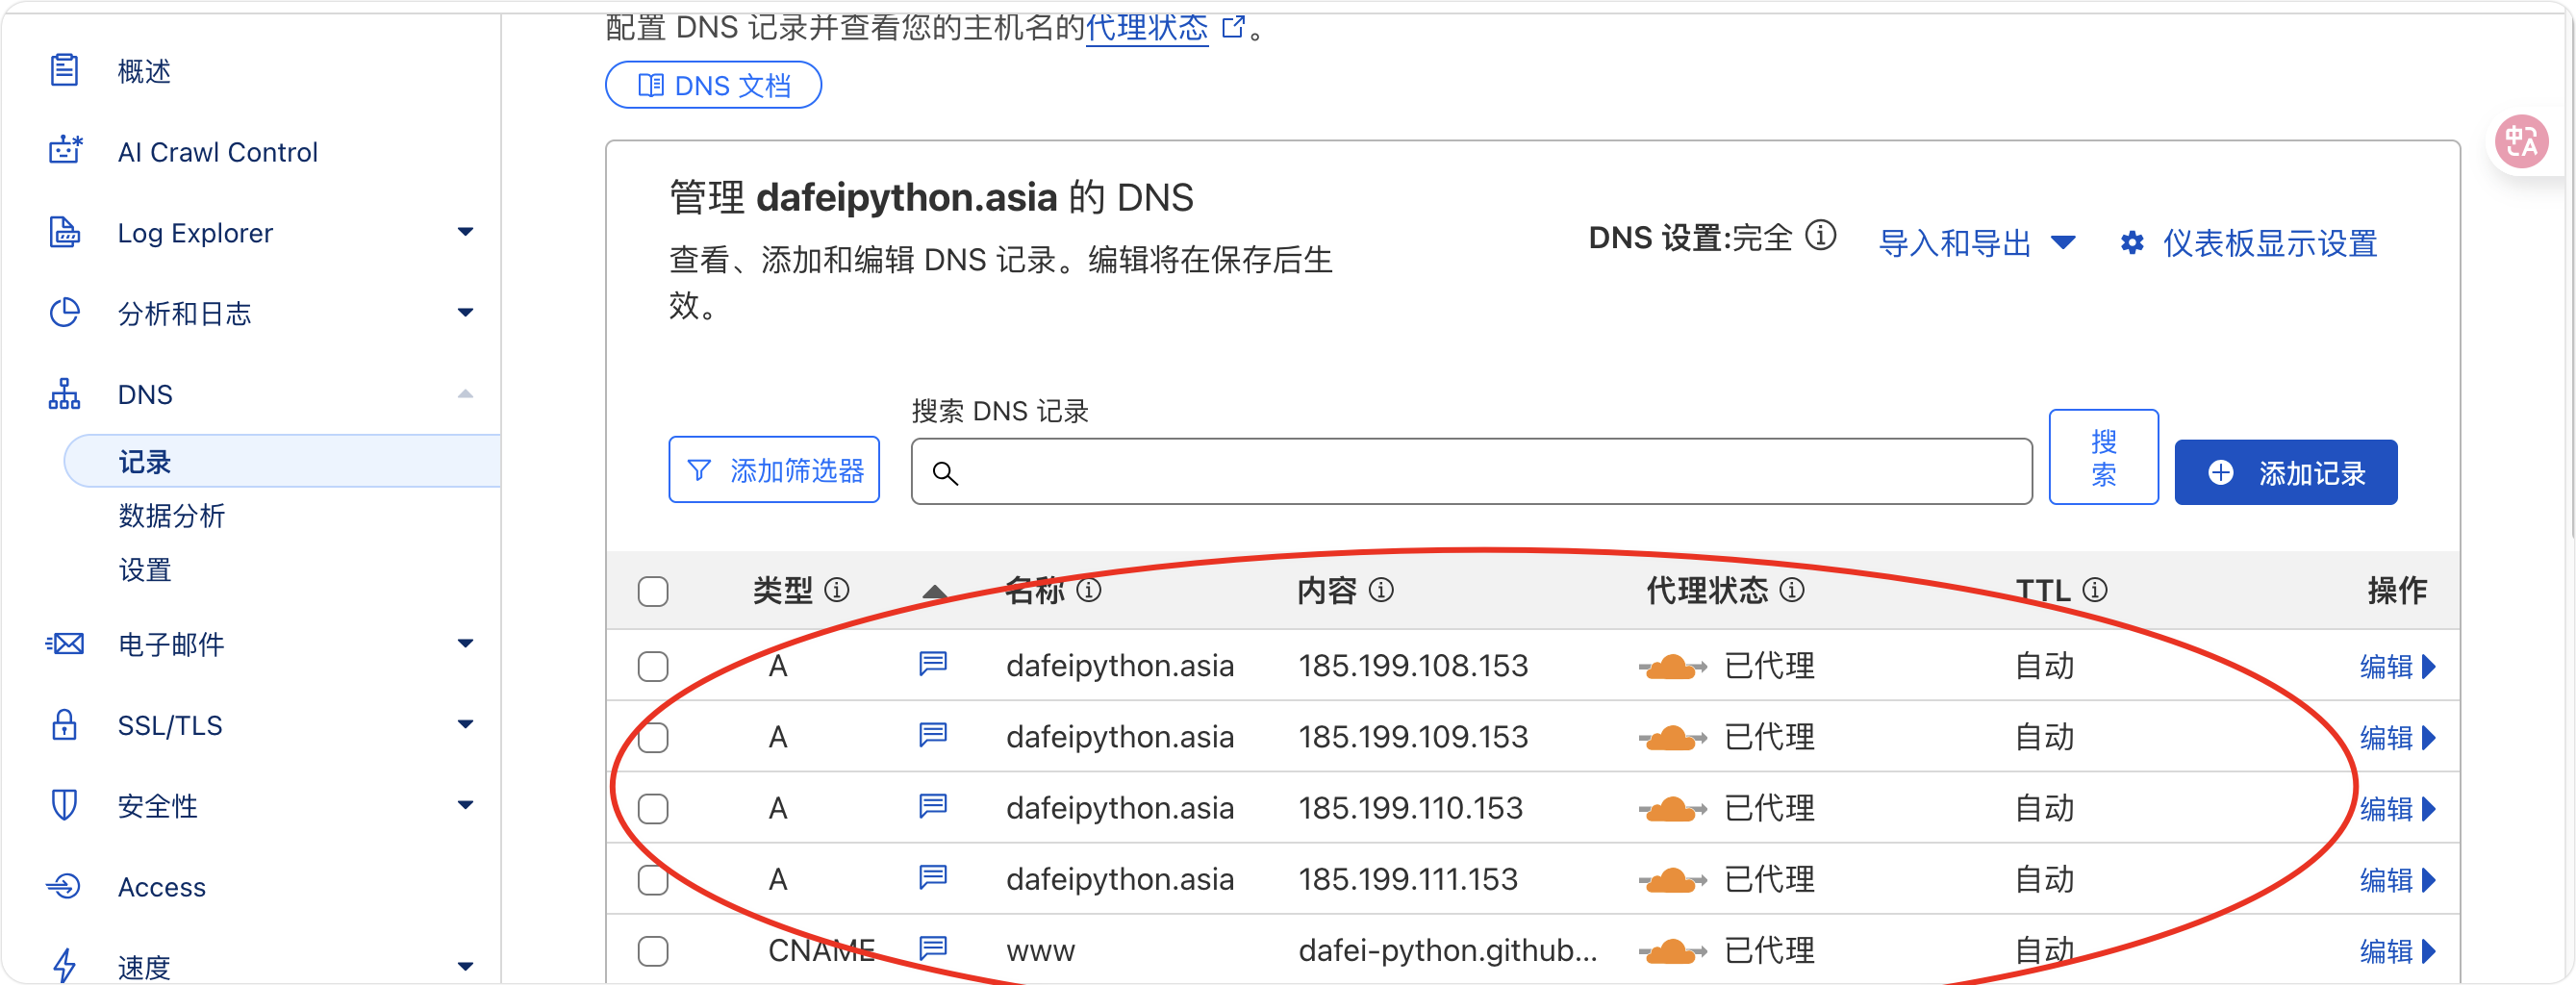Expand the SSL/TLS menu arrow

465,724
